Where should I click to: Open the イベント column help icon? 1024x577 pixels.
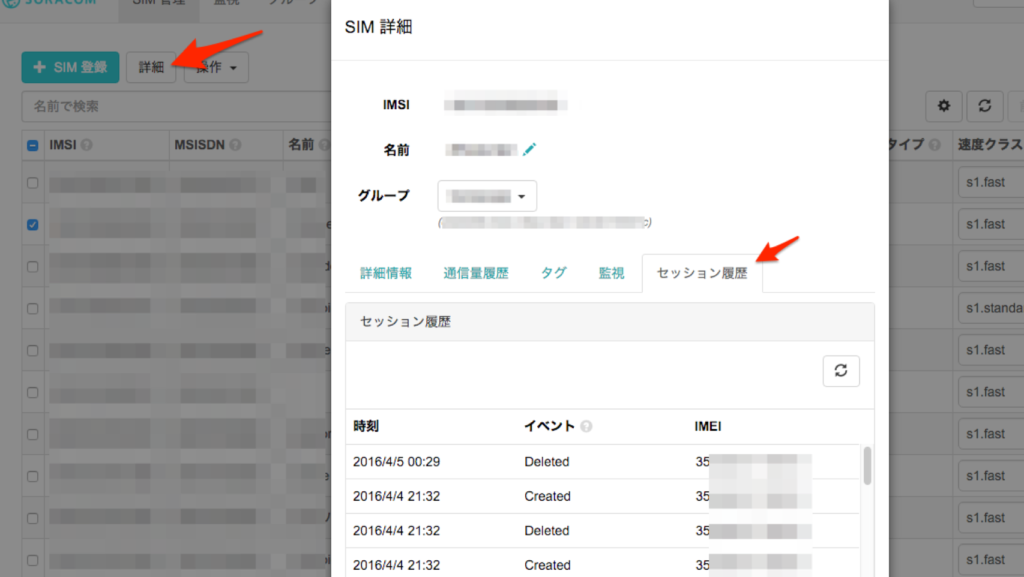point(586,425)
